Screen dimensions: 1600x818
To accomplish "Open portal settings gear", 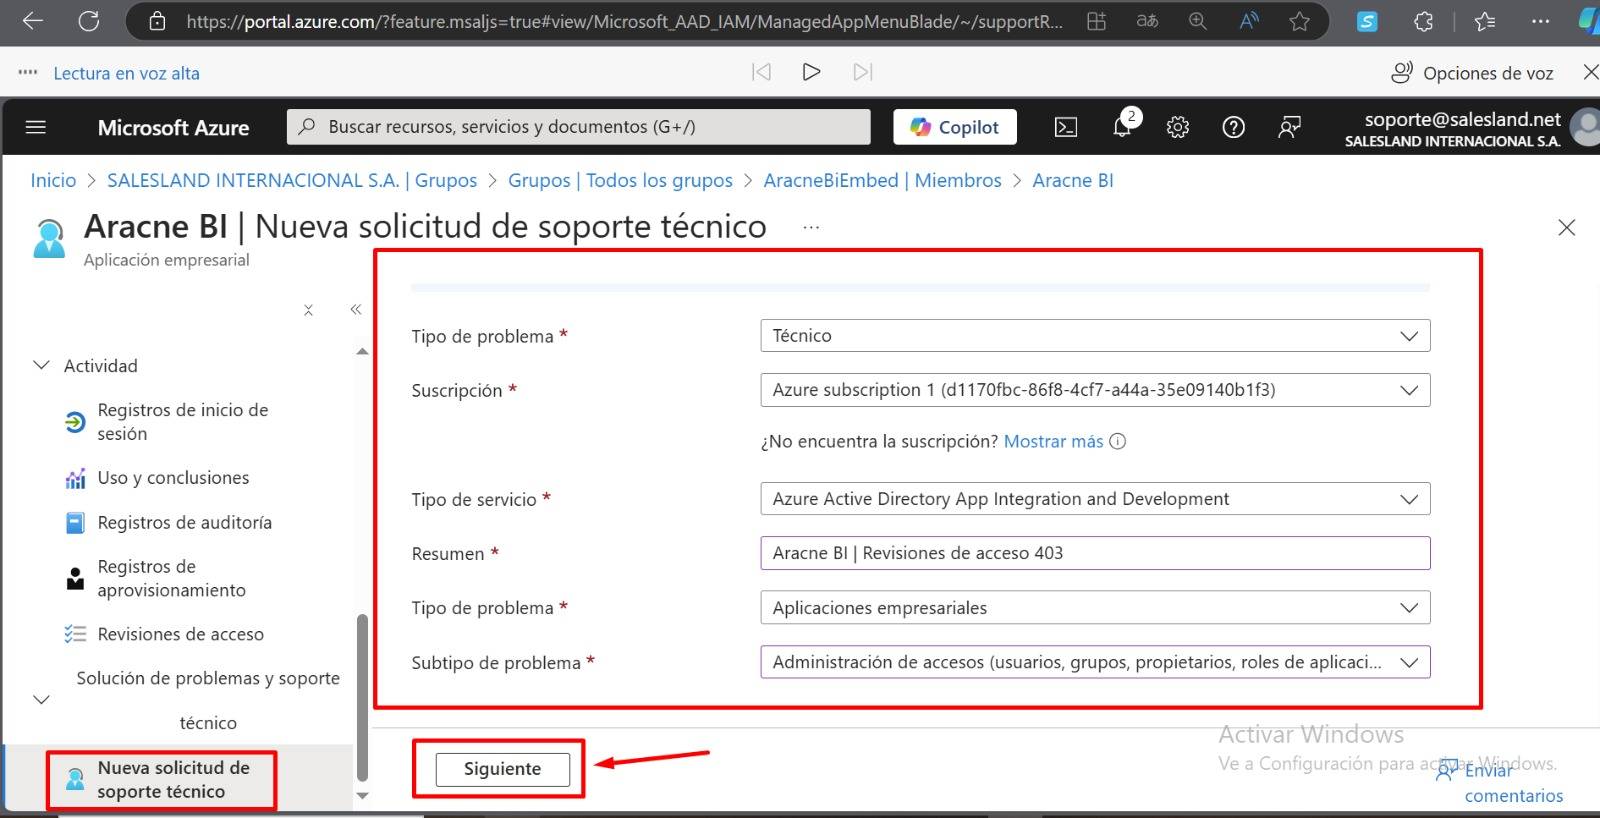I will click(x=1178, y=127).
